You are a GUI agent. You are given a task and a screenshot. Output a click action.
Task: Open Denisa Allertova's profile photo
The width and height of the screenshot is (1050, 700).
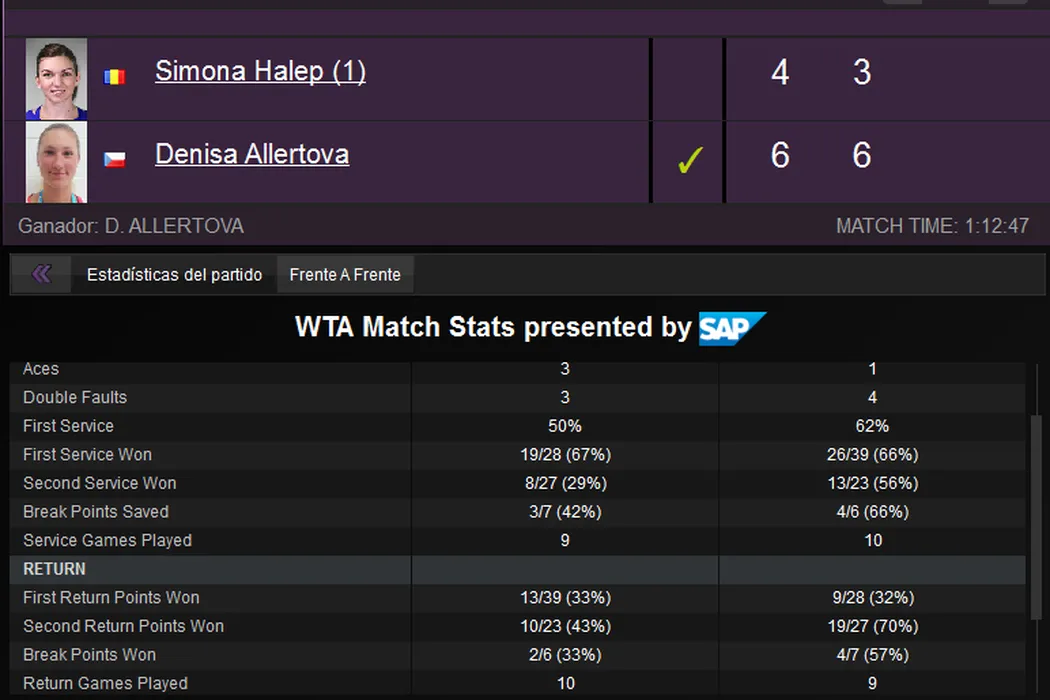coord(56,162)
